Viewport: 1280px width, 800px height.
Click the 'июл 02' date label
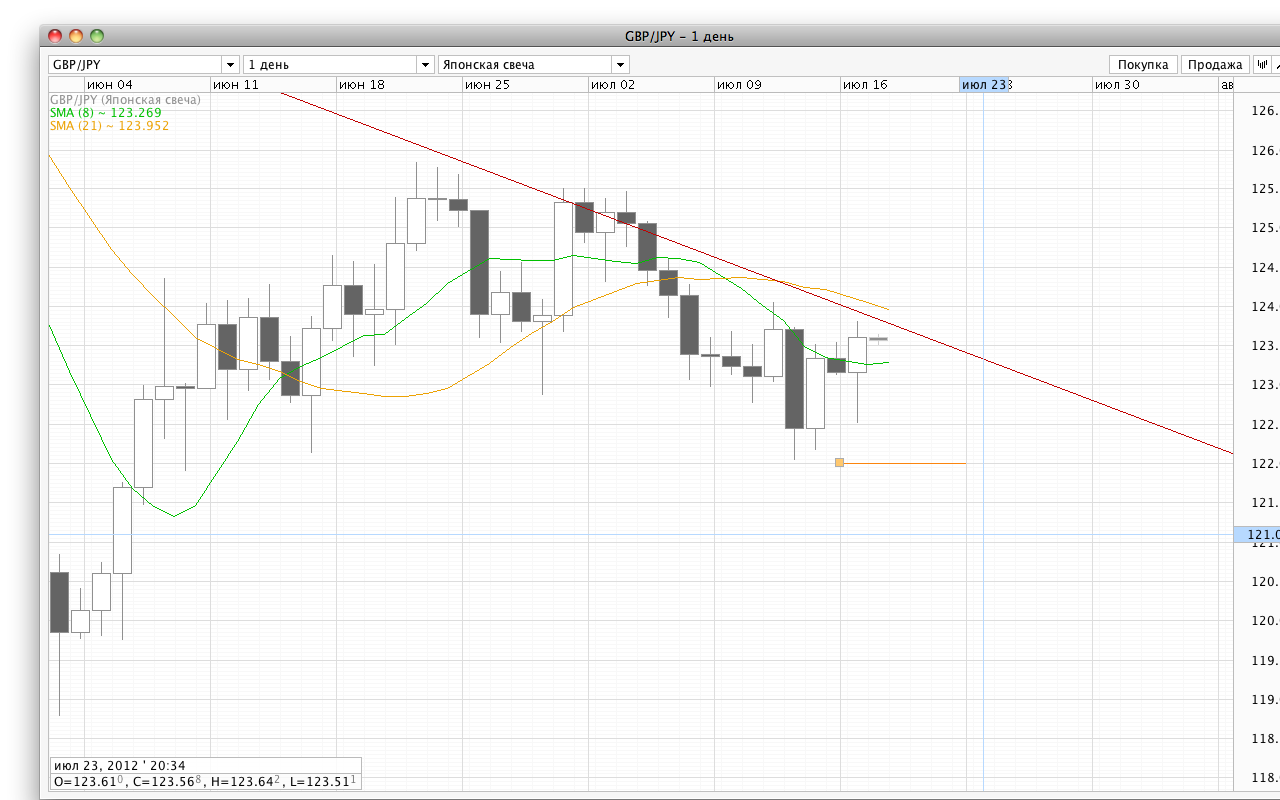point(613,85)
